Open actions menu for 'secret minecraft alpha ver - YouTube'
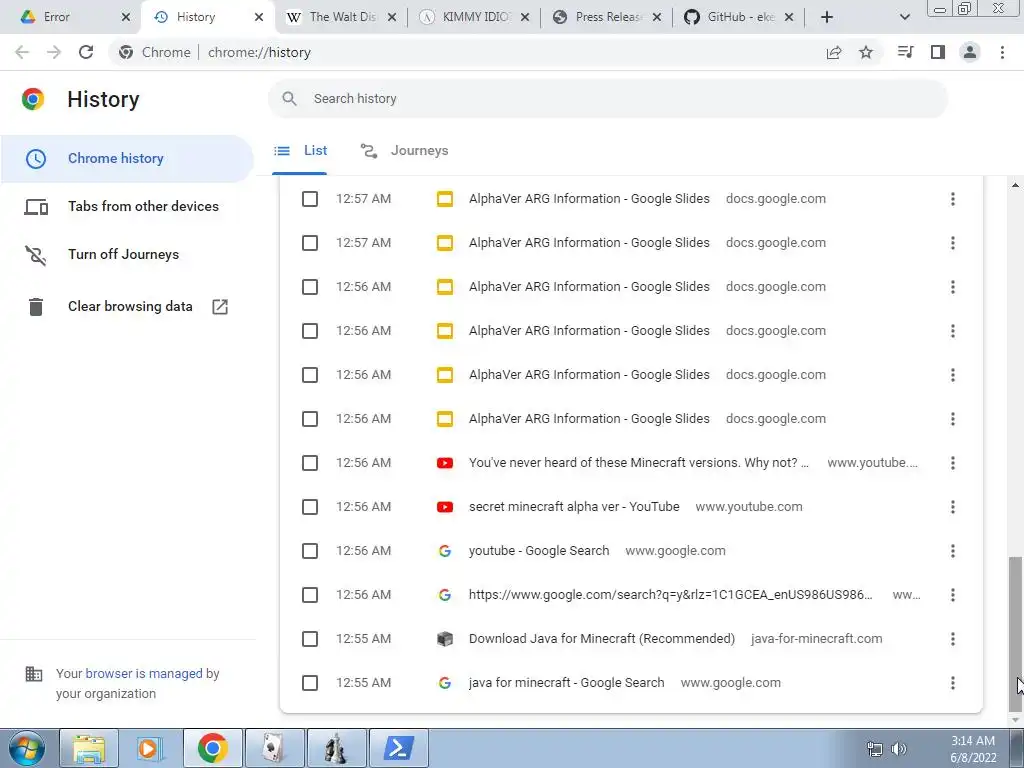The width and height of the screenshot is (1024, 768). (x=953, y=507)
